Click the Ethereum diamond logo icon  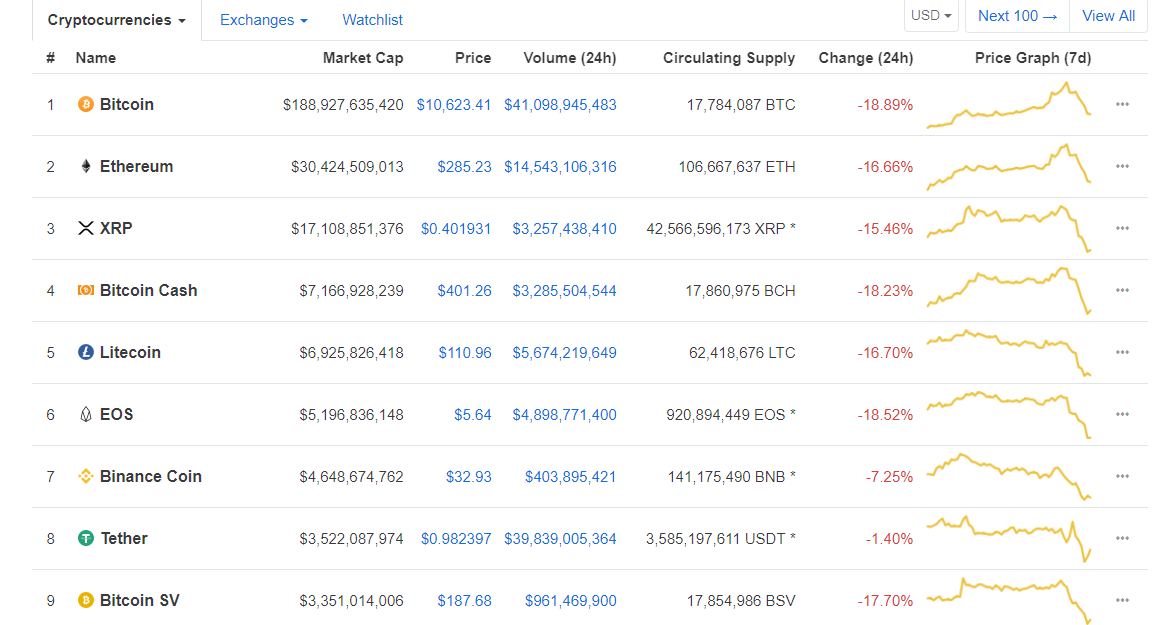click(85, 166)
